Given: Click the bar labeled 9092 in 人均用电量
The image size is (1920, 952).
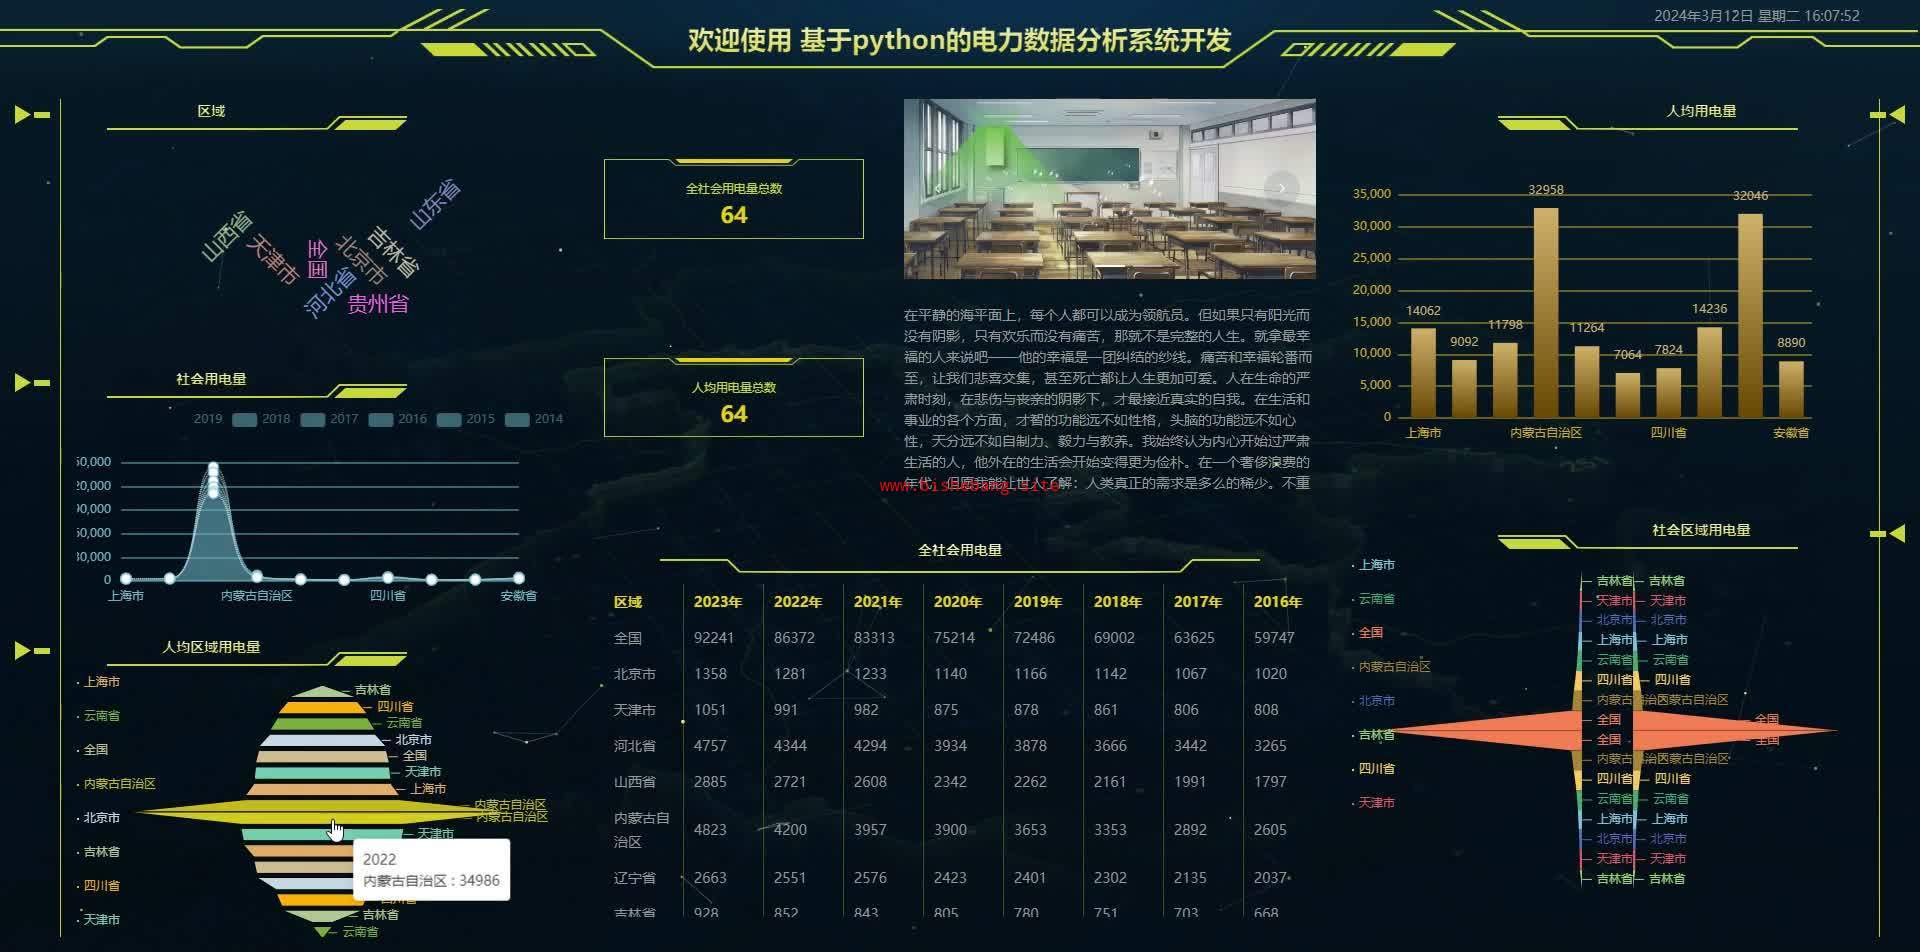Looking at the screenshot, I should [x=1464, y=388].
